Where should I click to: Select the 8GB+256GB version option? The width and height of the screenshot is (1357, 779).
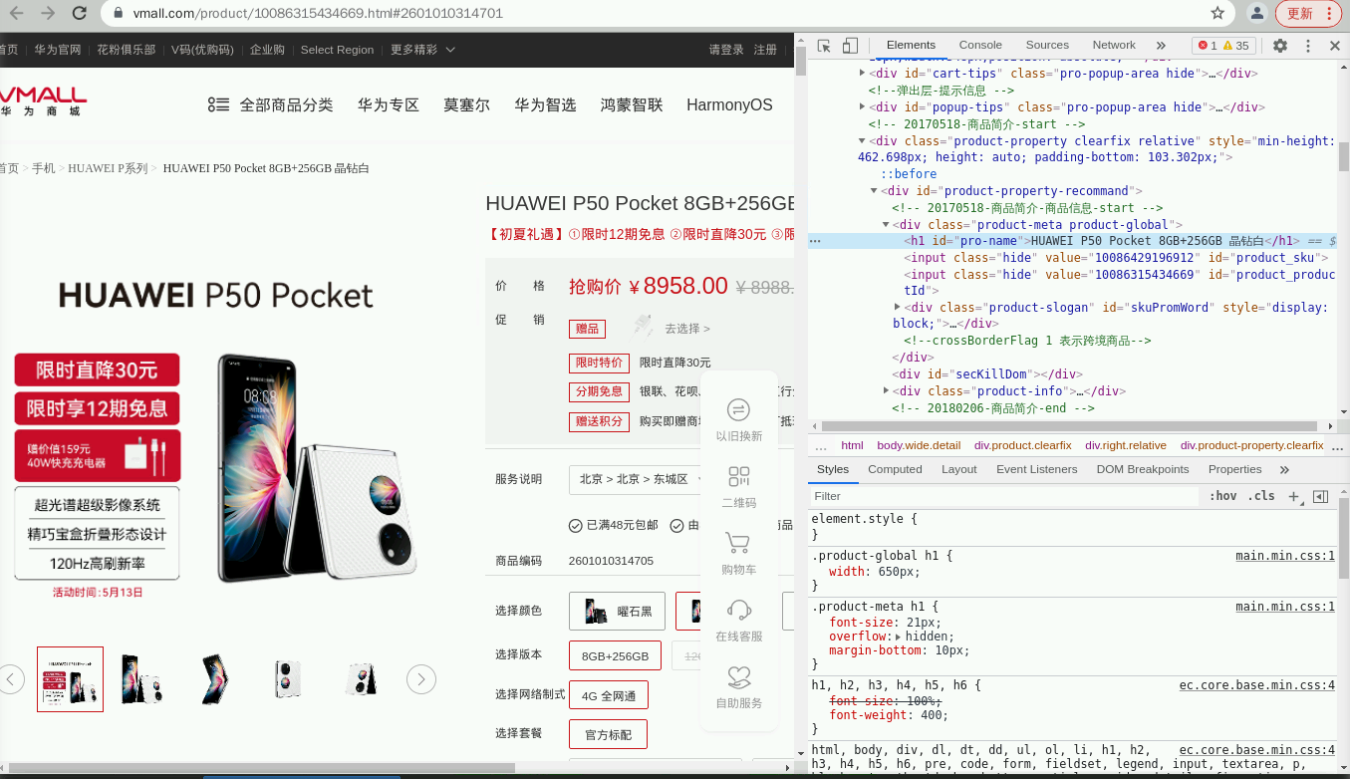[615, 656]
